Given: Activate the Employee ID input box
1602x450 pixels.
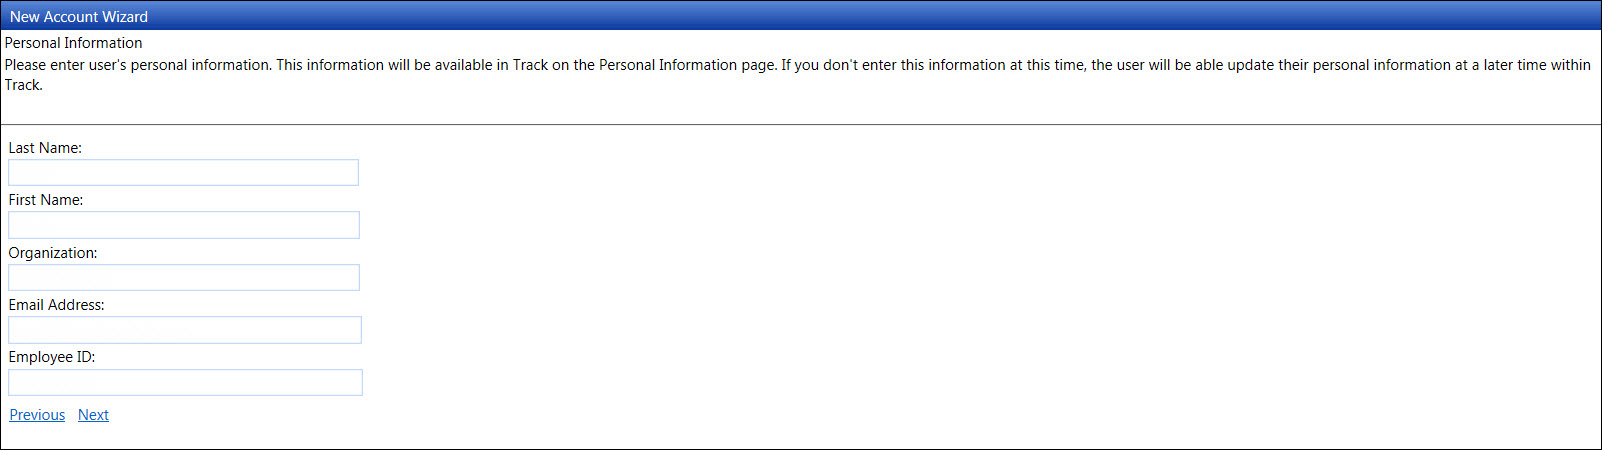Looking at the screenshot, I should (185, 383).
